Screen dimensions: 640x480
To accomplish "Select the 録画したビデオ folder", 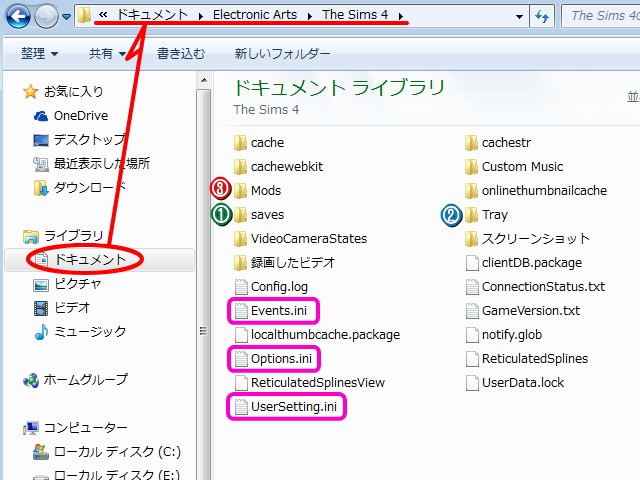I will pyautogui.click(x=284, y=263).
